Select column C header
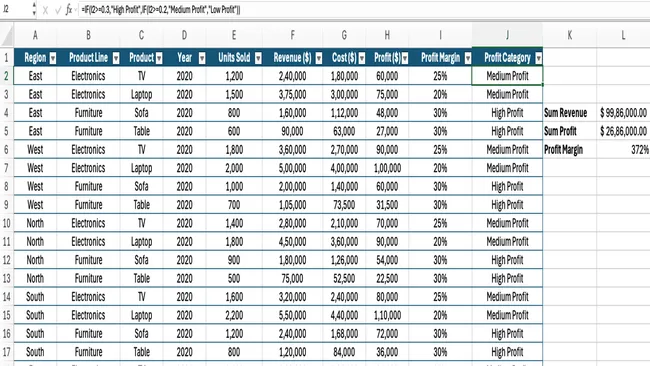 point(141,36)
